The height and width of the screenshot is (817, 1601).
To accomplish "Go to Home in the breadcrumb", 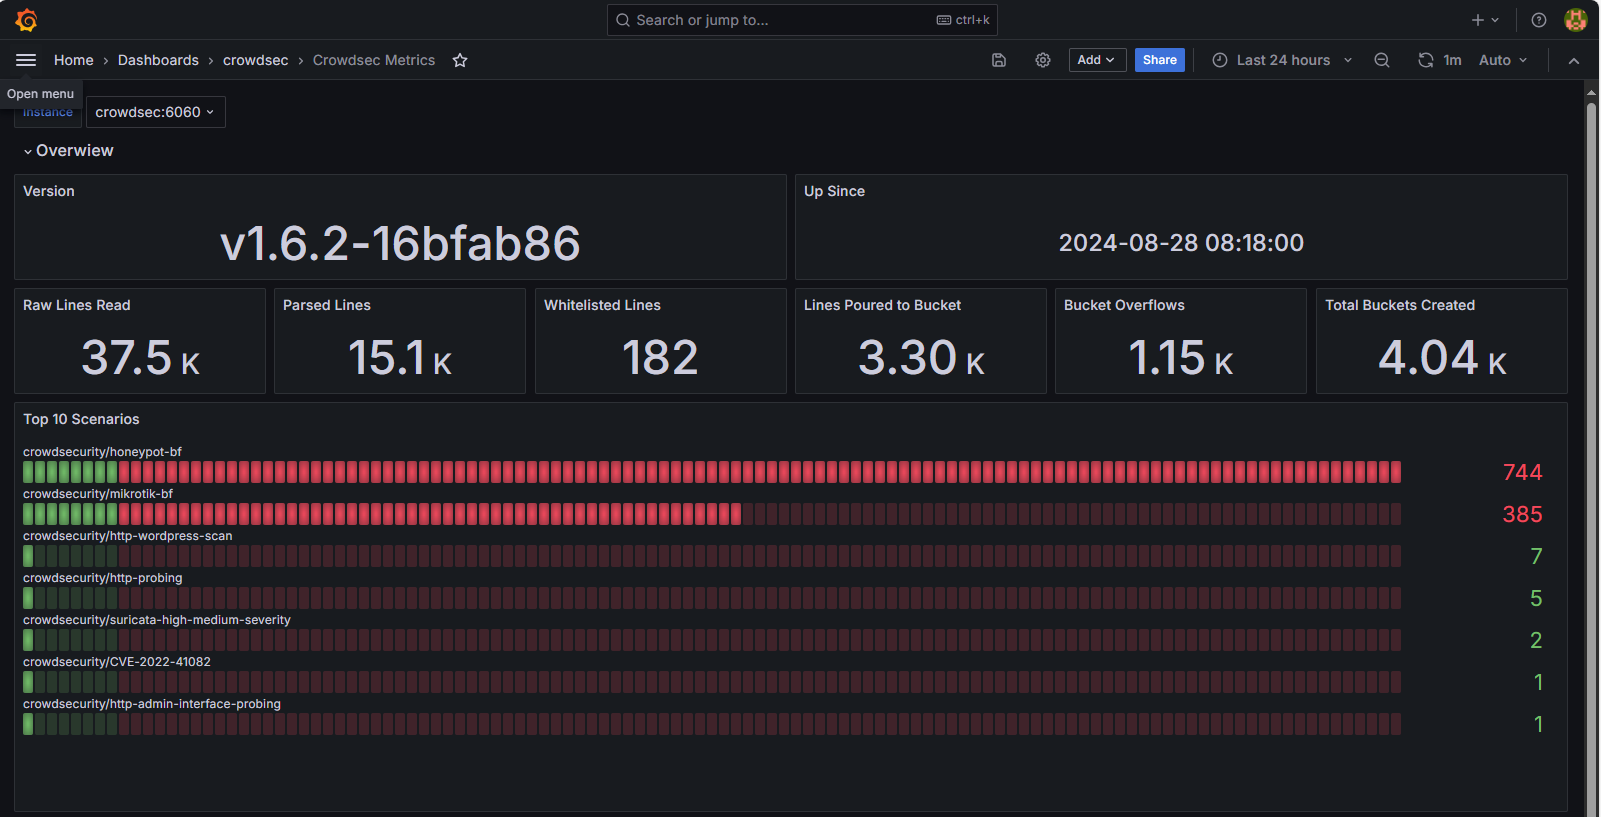I will (x=73, y=60).
